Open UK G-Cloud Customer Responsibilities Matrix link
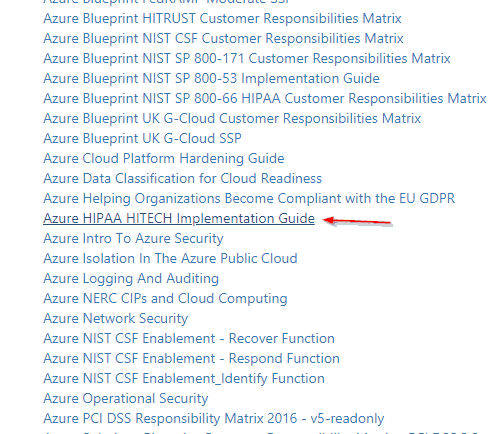This screenshot has height=434, width=498. click(232, 119)
